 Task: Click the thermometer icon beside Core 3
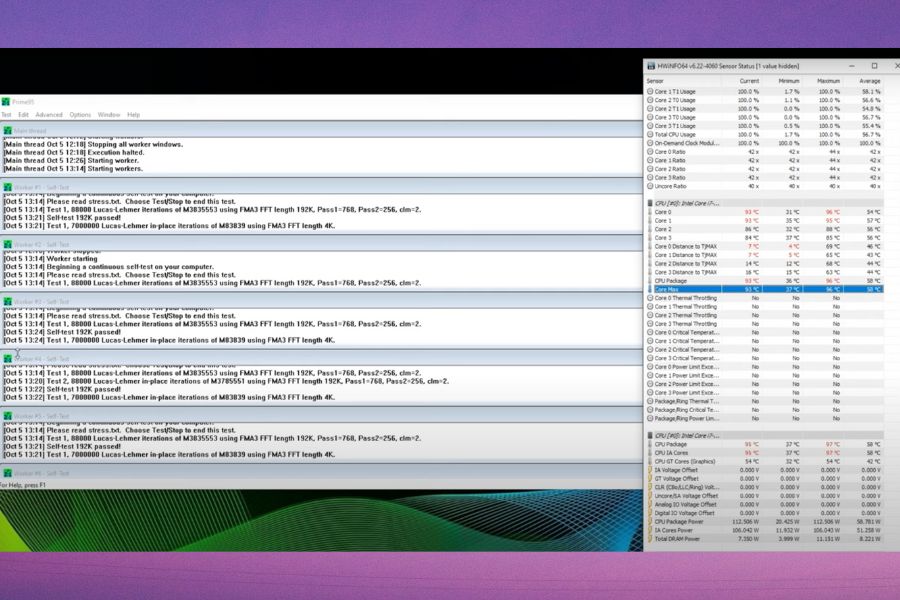(x=650, y=238)
